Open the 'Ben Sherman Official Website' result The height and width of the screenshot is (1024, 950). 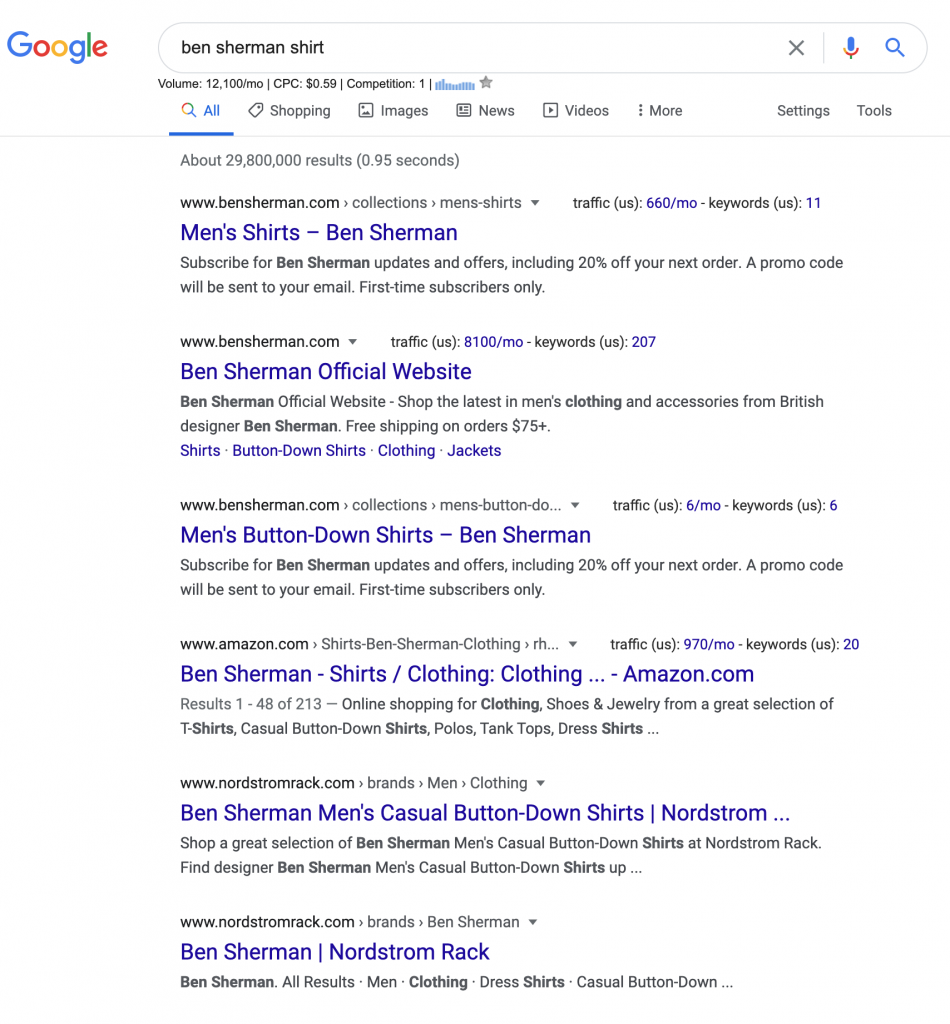326,372
